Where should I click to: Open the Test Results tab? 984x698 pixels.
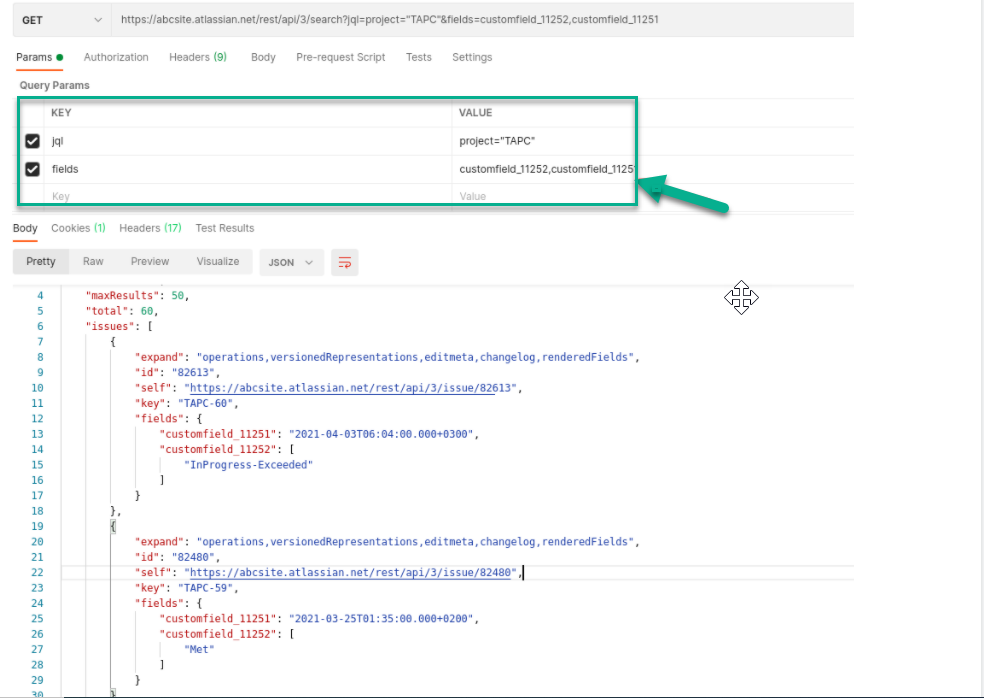[225, 228]
